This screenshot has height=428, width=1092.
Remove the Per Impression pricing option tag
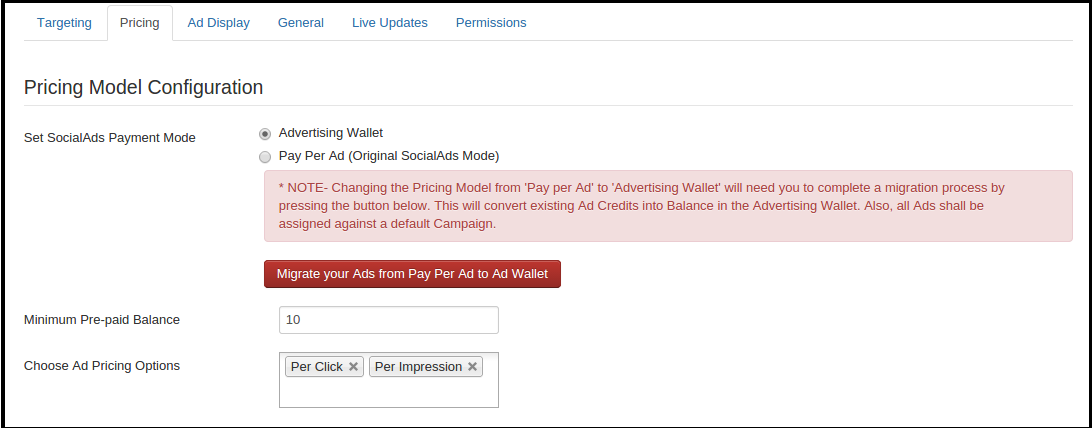472,367
